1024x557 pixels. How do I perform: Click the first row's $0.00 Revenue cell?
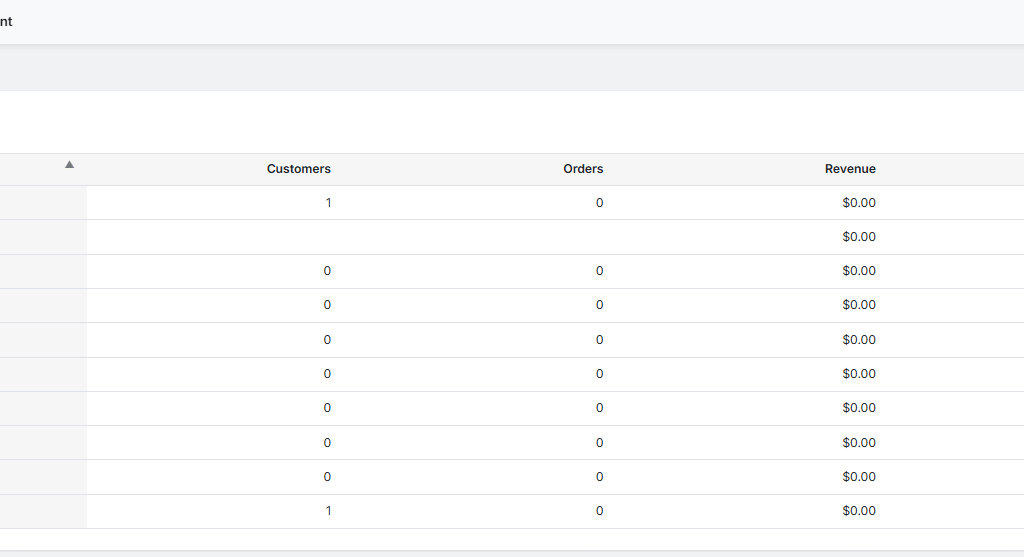point(859,203)
